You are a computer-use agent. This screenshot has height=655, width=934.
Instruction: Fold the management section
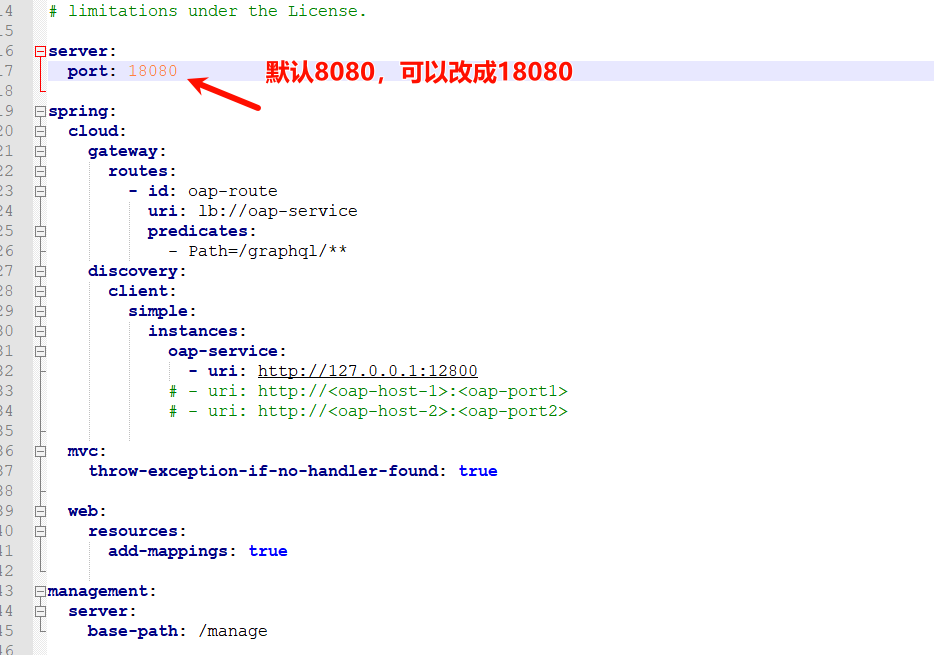40,591
